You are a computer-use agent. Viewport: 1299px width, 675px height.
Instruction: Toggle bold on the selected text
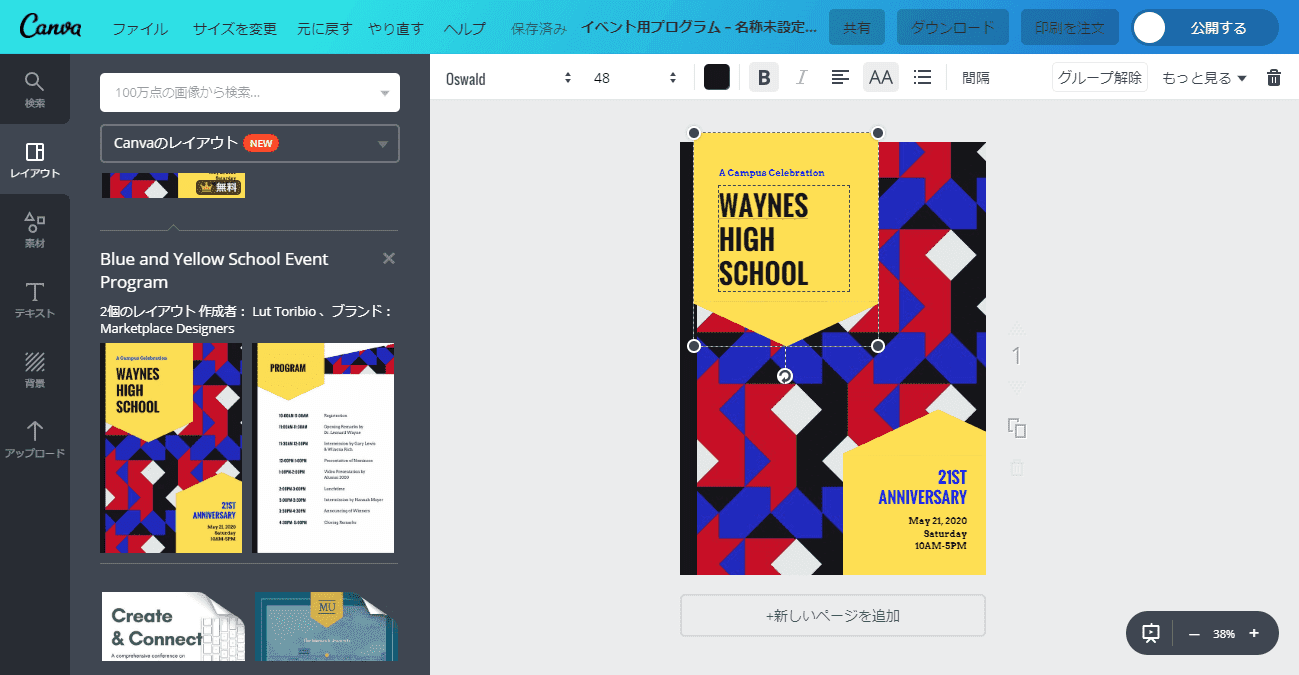pyautogui.click(x=763, y=76)
